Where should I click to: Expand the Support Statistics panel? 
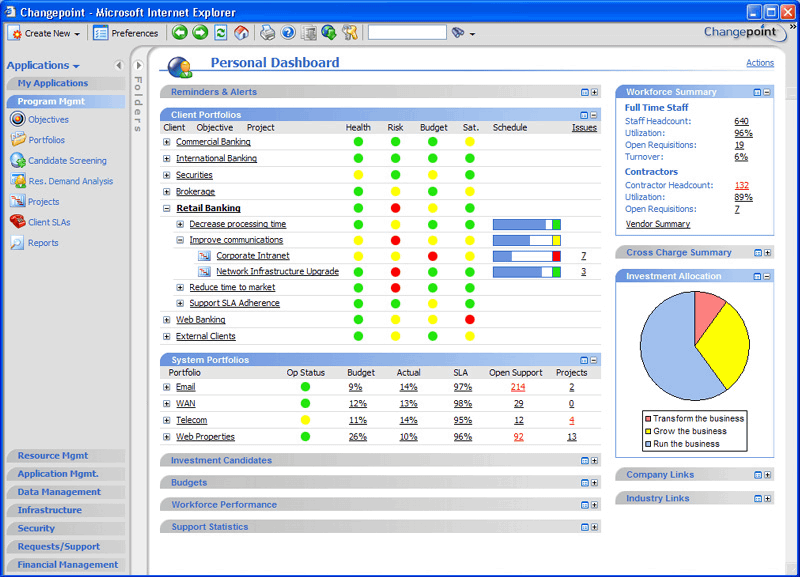pos(594,527)
